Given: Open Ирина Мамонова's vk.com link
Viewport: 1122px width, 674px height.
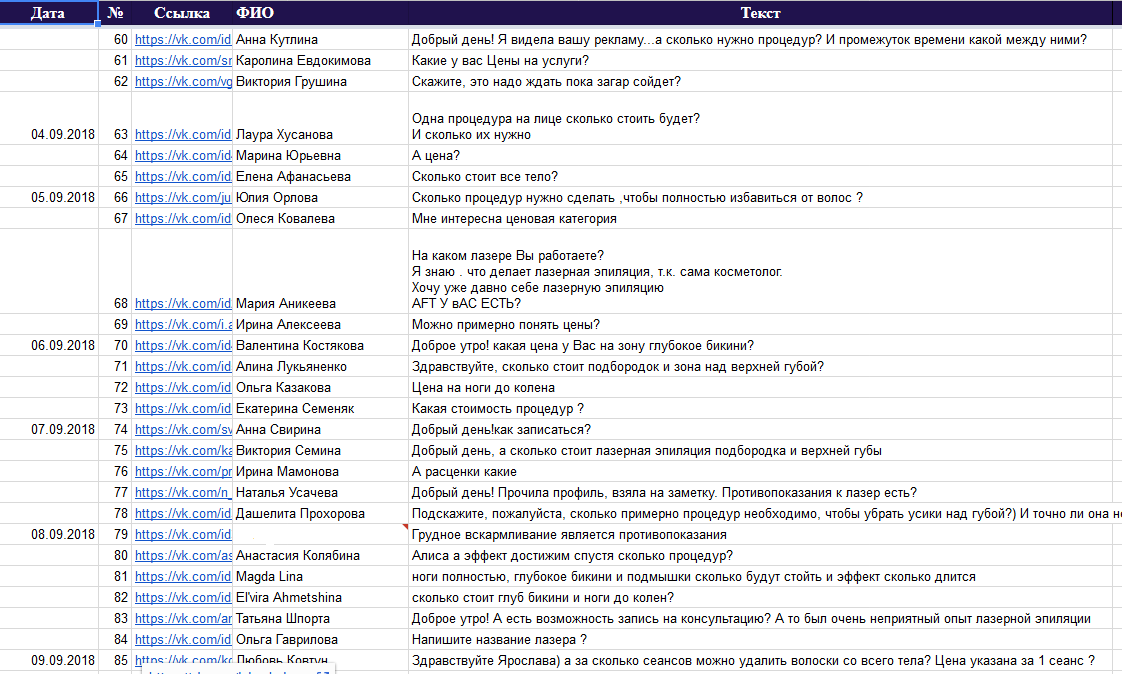Looking at the screenshot, I should [182, 472].
